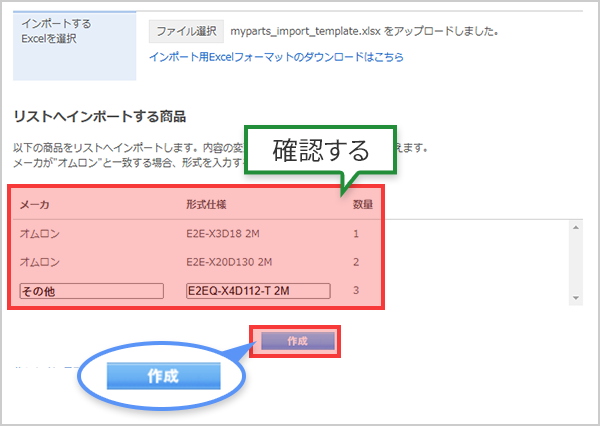Viewport: 600px width, 426px height.
Task: Select the E2E-X20D130 2M model text
Action: pyautogui.click(x=229, y=262)
